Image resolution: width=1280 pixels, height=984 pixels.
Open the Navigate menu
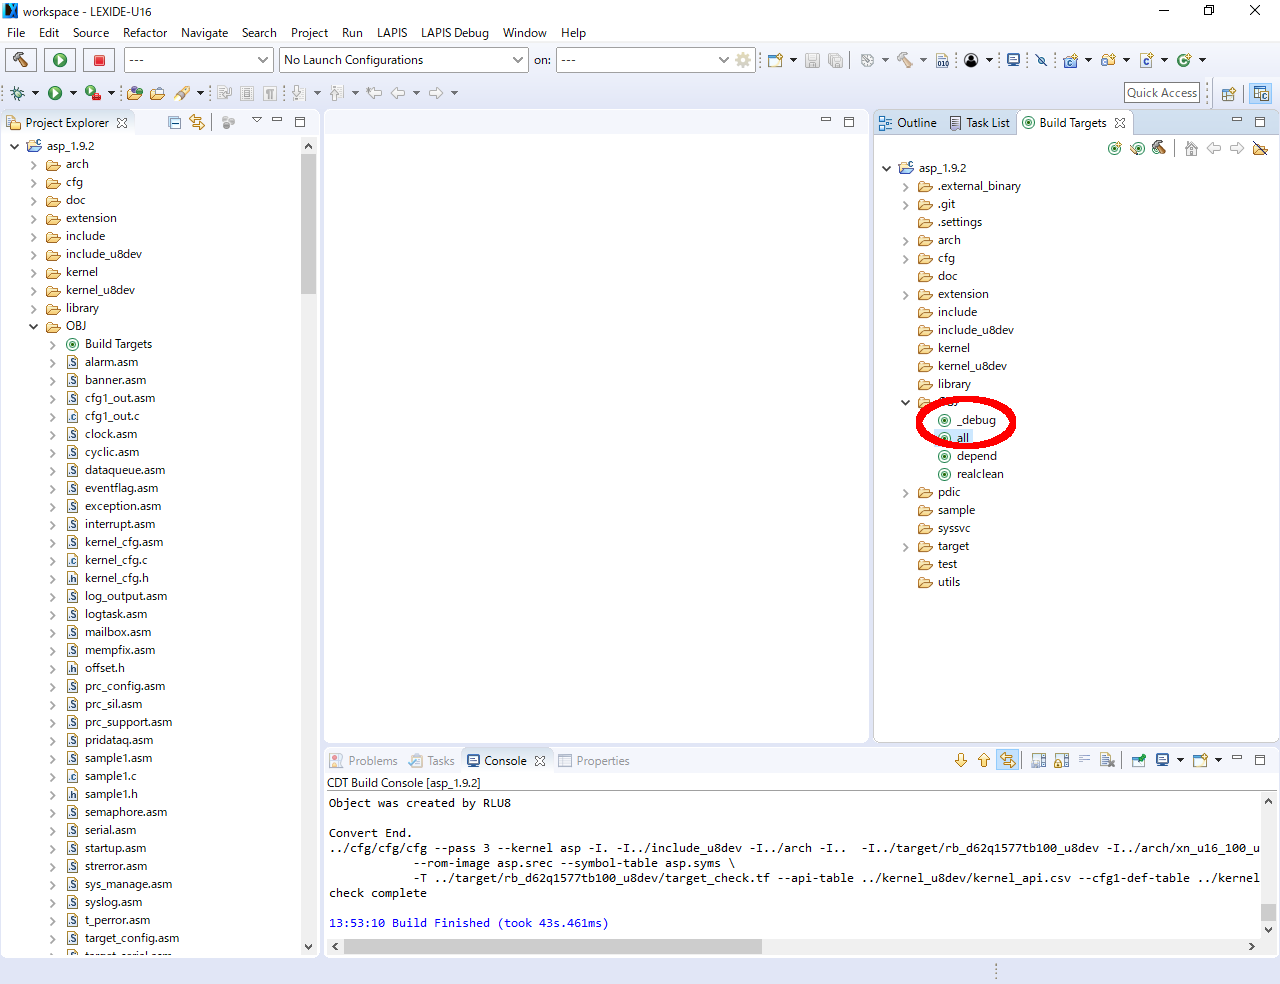click(x=205, y=33)
